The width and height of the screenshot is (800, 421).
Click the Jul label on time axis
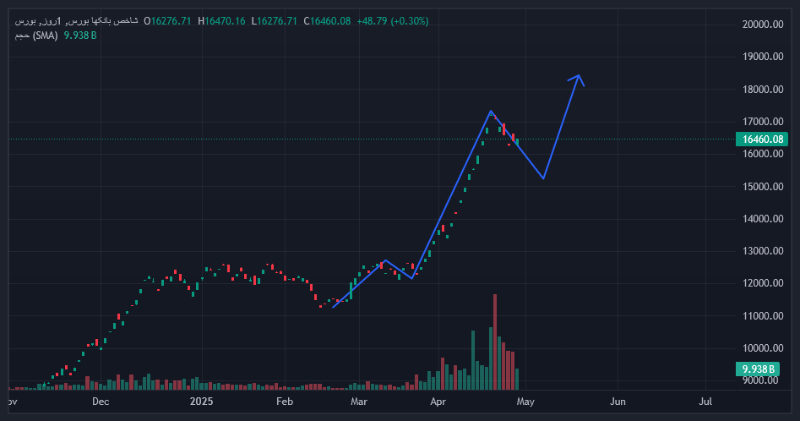pyautogui.click(x=706, y=402)
